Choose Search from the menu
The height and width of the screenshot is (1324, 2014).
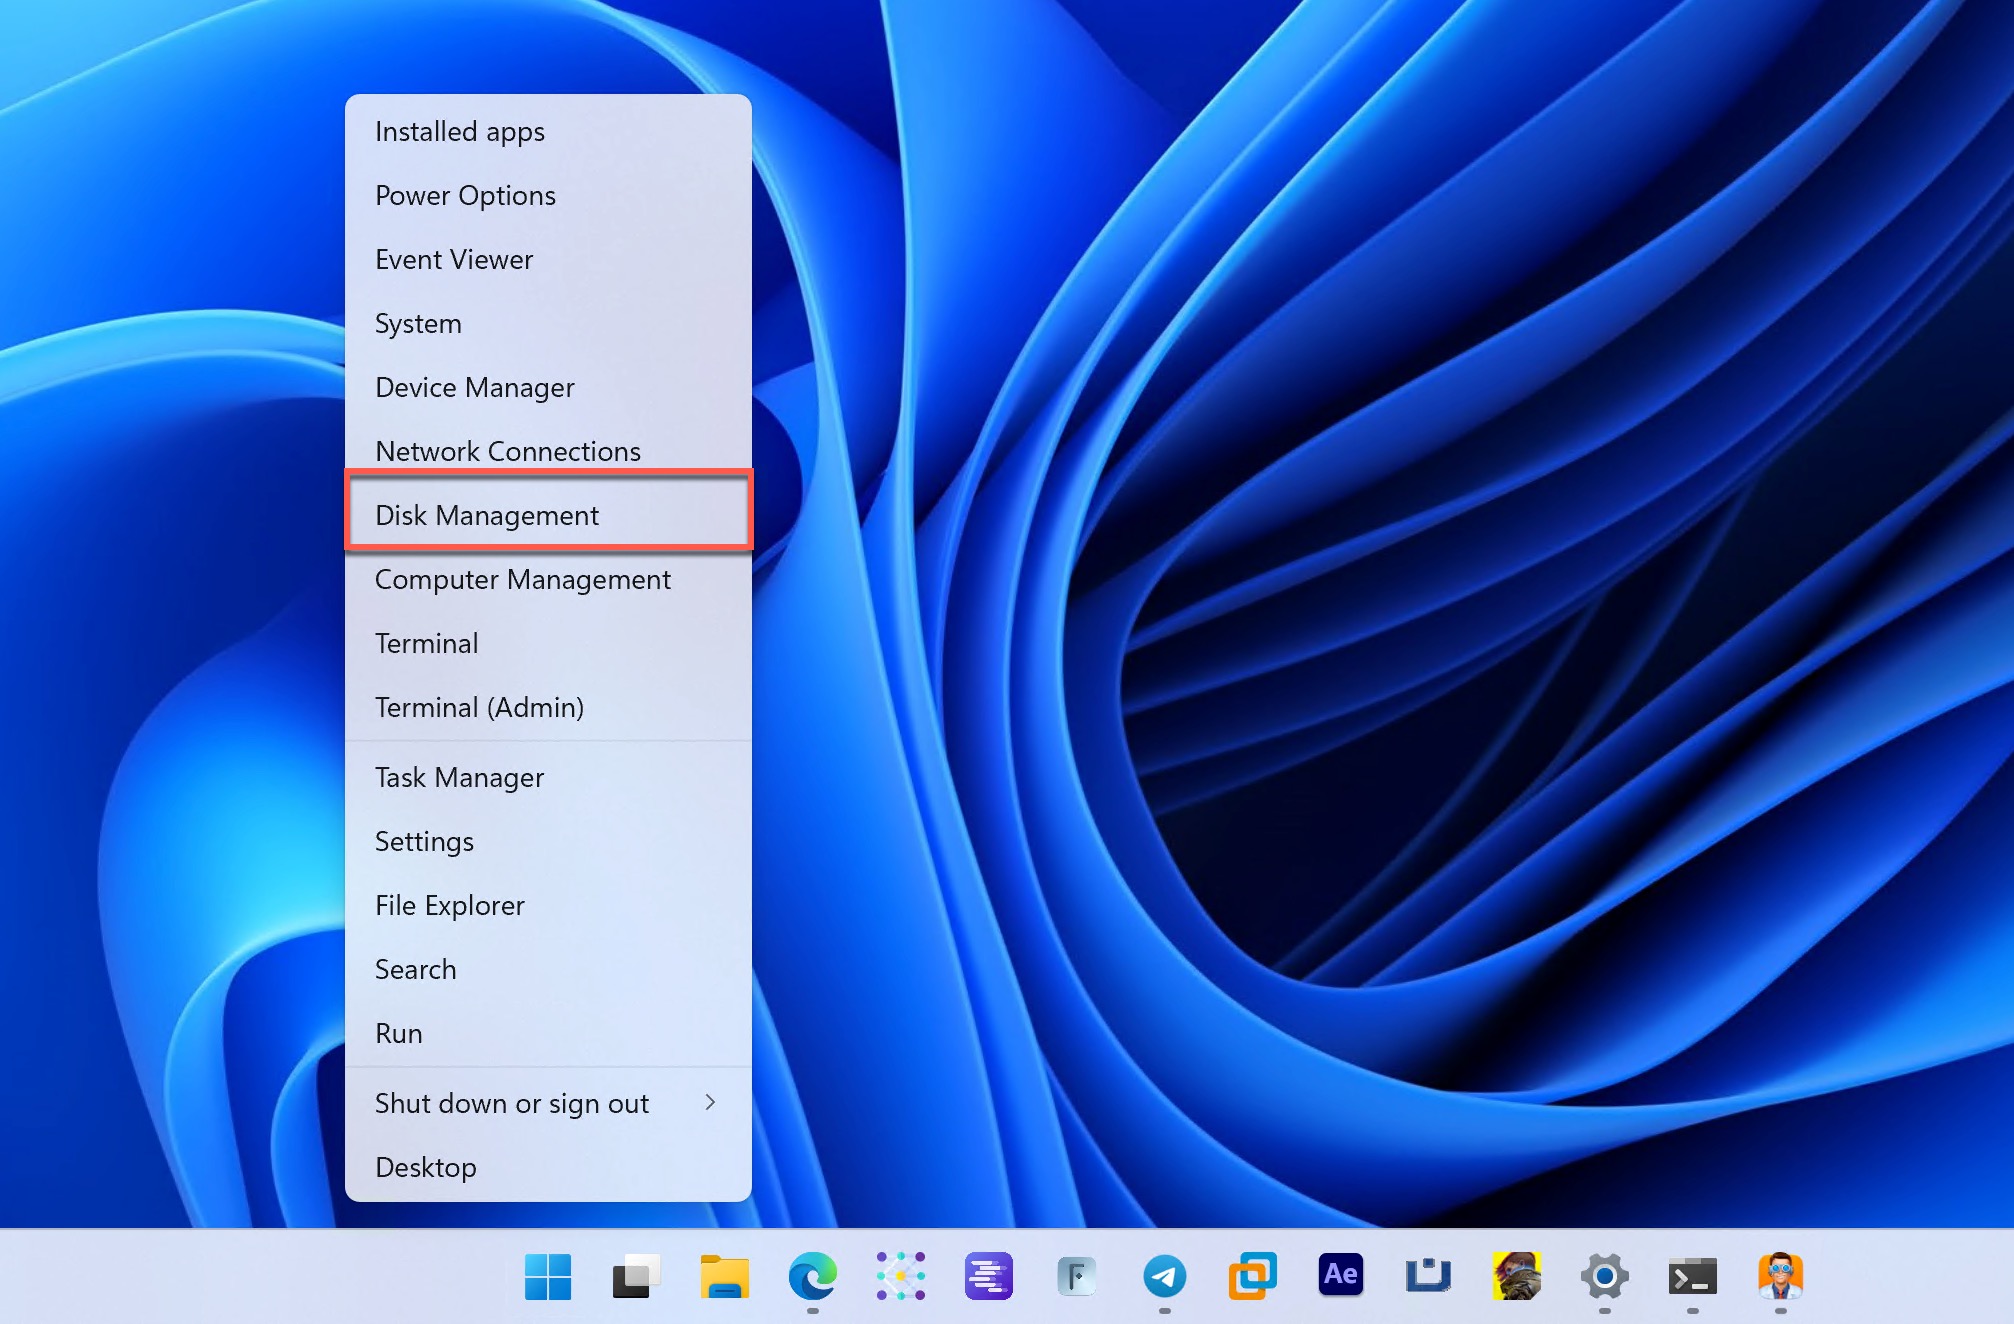(x=548, y=970)
